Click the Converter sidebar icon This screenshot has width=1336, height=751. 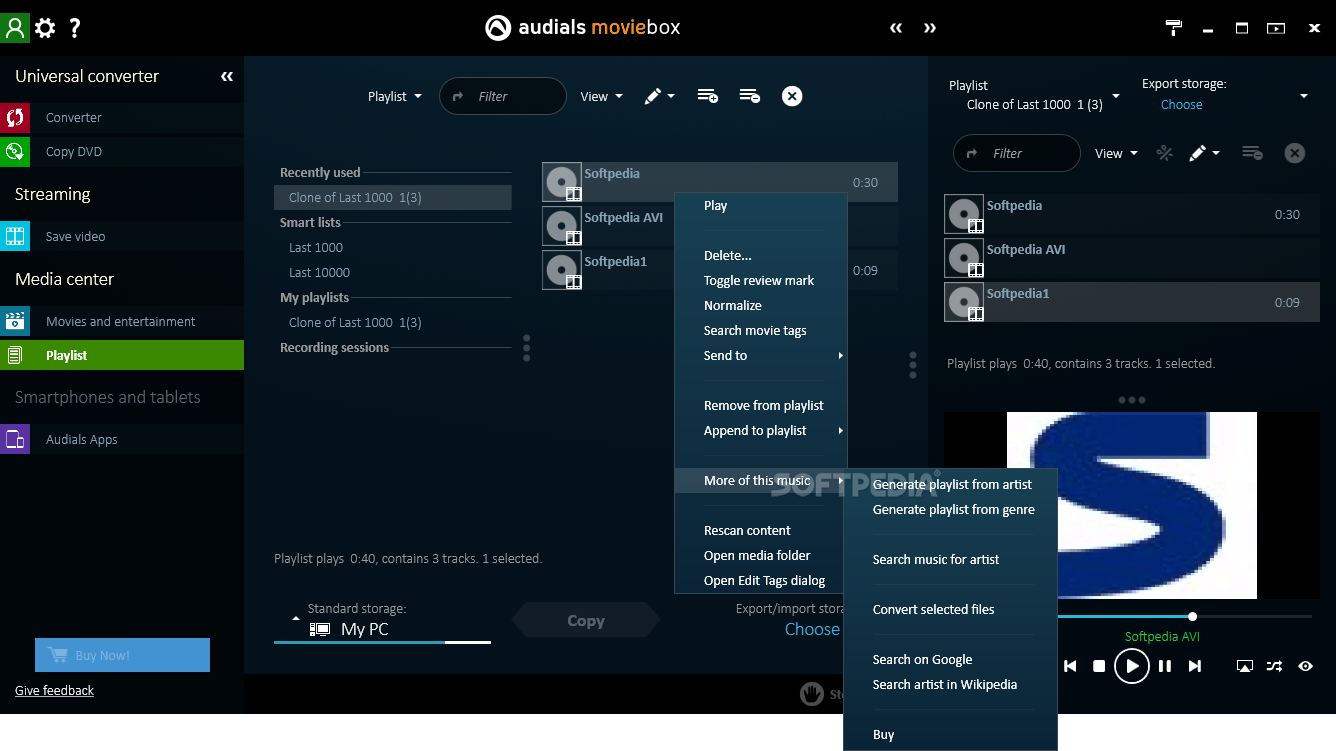(x=15, y=118)
